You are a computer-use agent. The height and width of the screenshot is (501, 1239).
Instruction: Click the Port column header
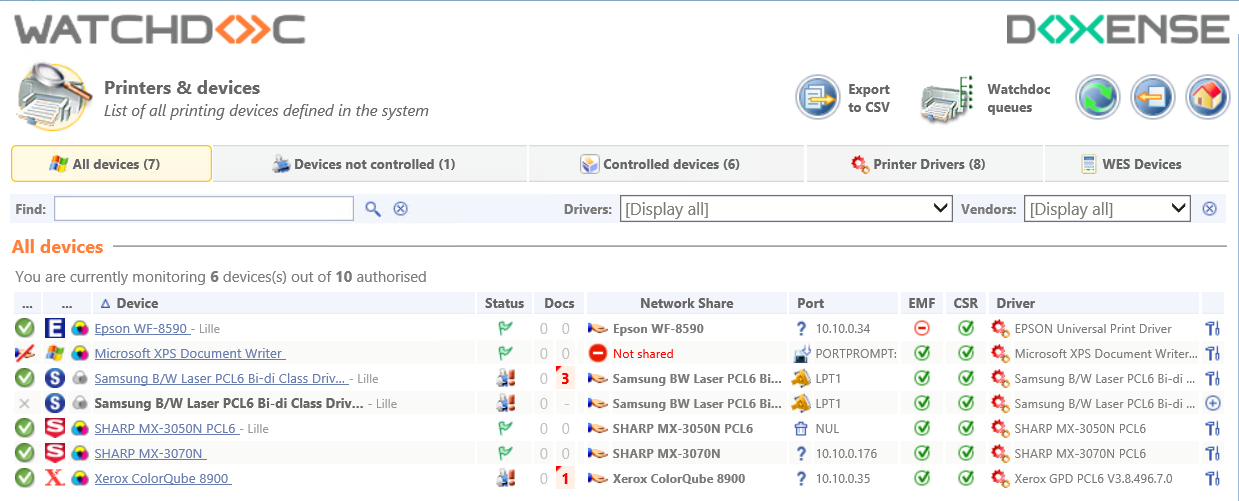pos(811,303)
